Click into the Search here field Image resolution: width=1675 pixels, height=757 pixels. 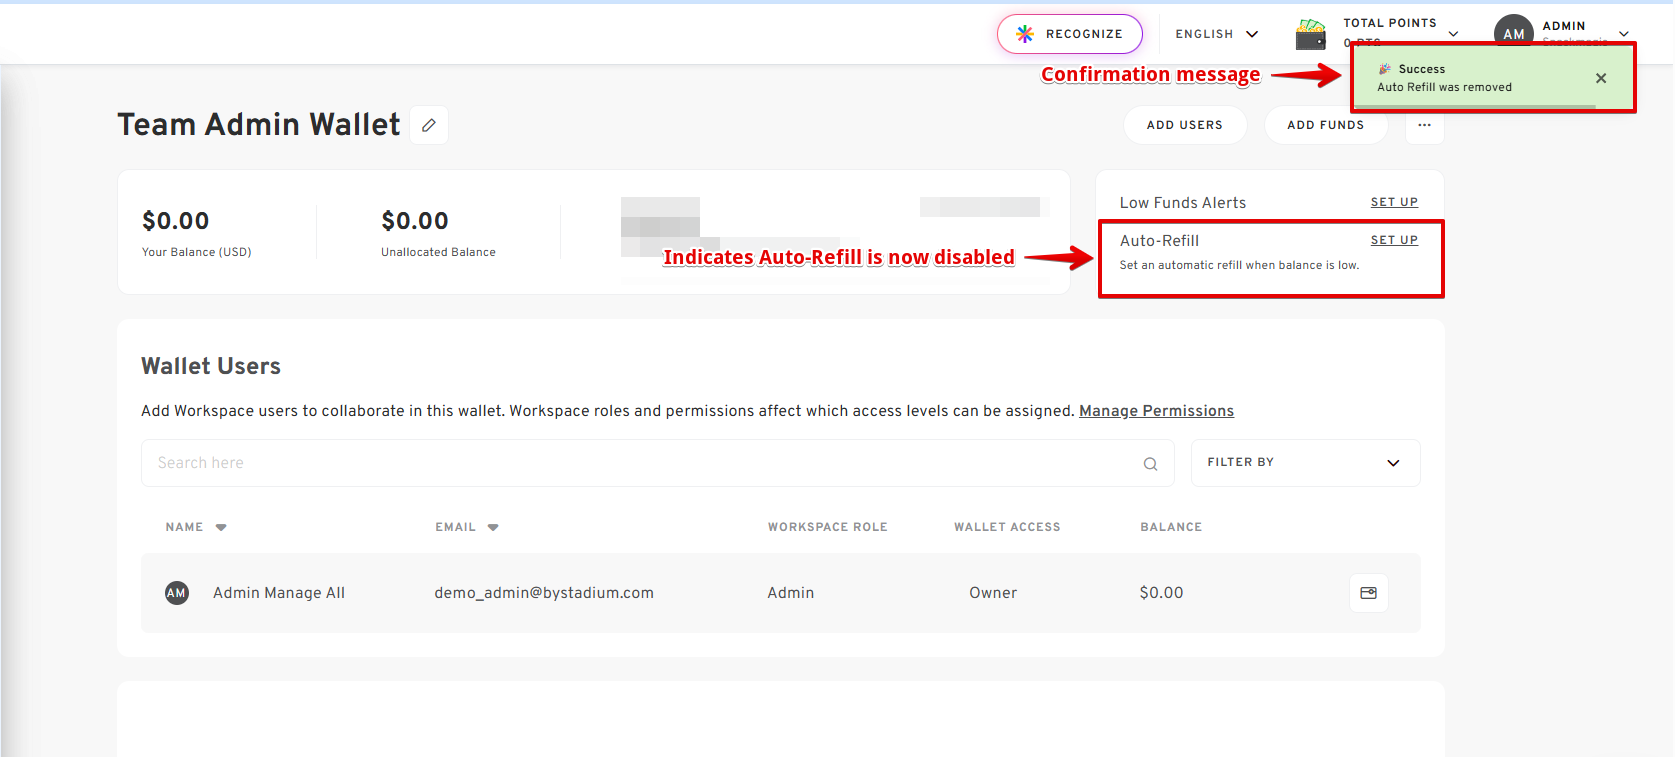pos(640,463)
